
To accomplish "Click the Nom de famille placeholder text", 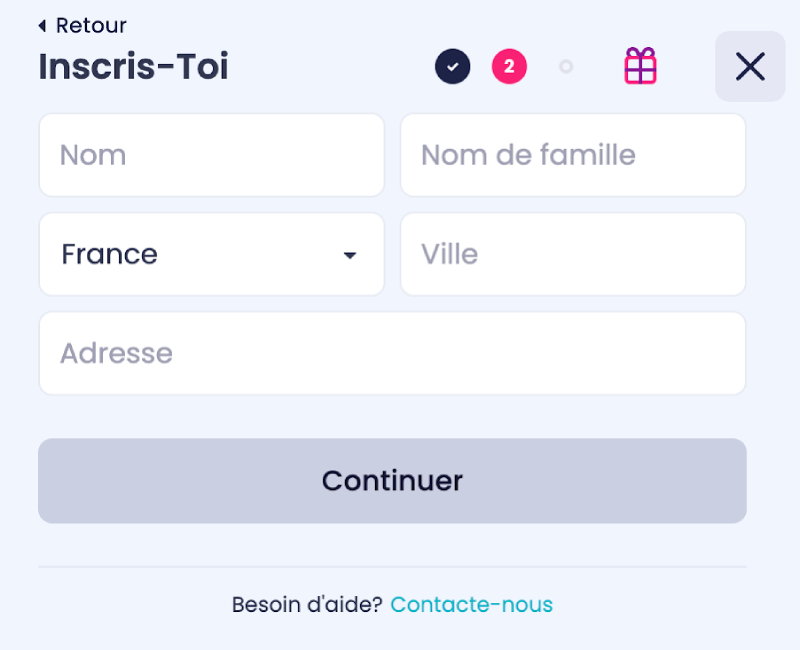I will tap(528, 155).
